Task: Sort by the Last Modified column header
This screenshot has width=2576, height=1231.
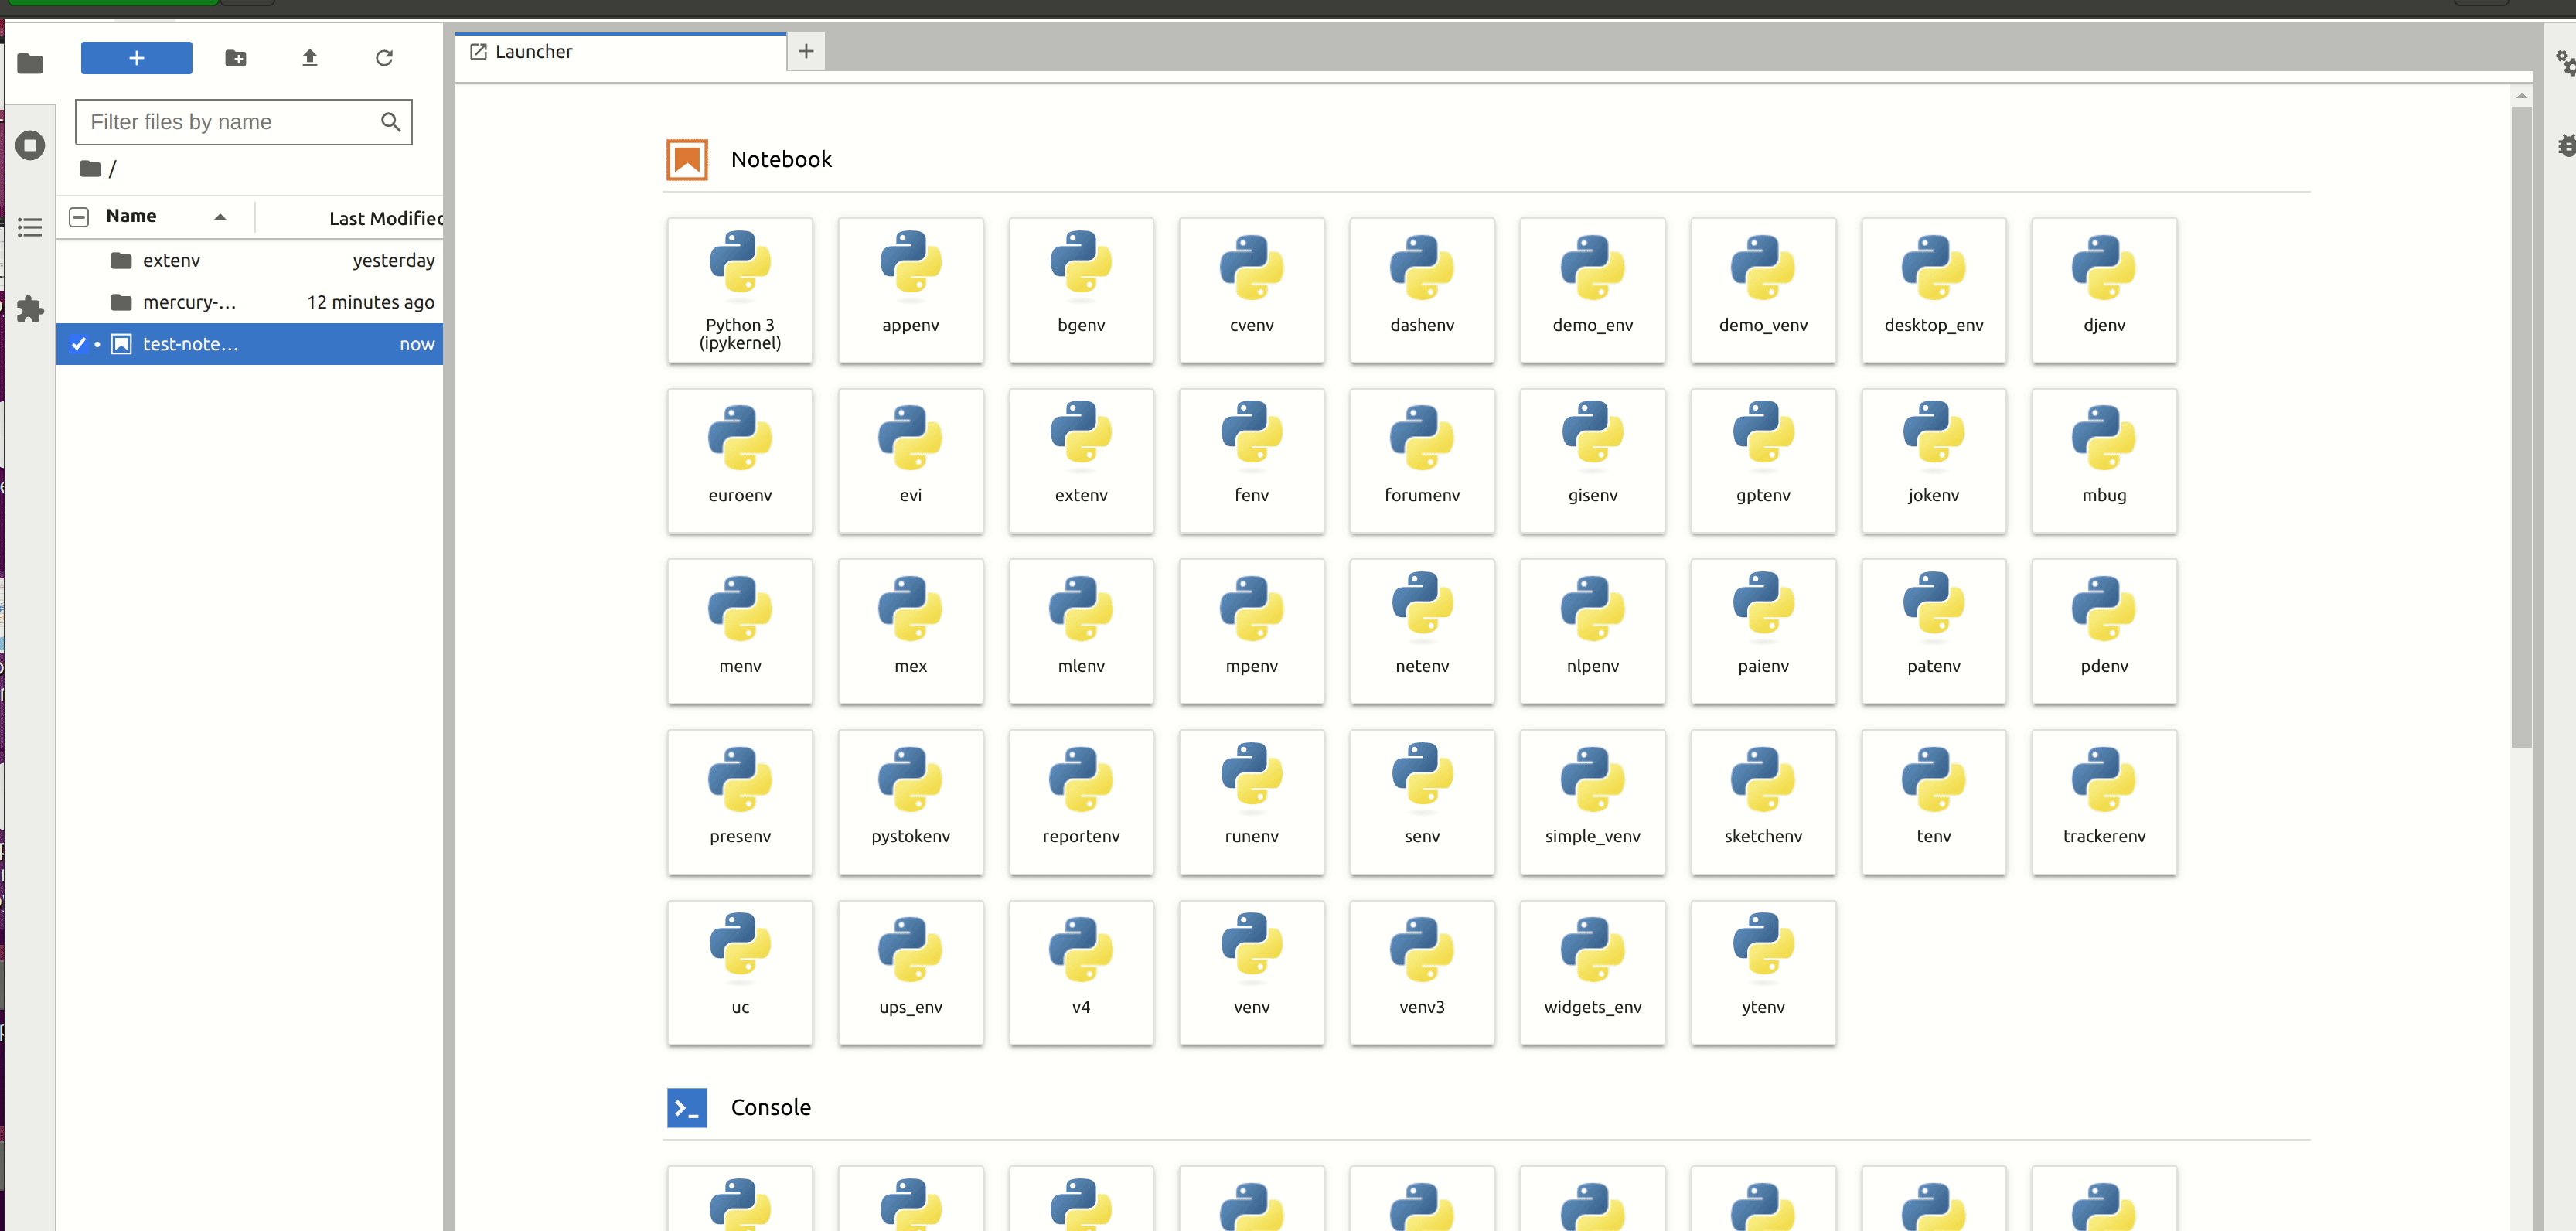Action: coord(384,218)
